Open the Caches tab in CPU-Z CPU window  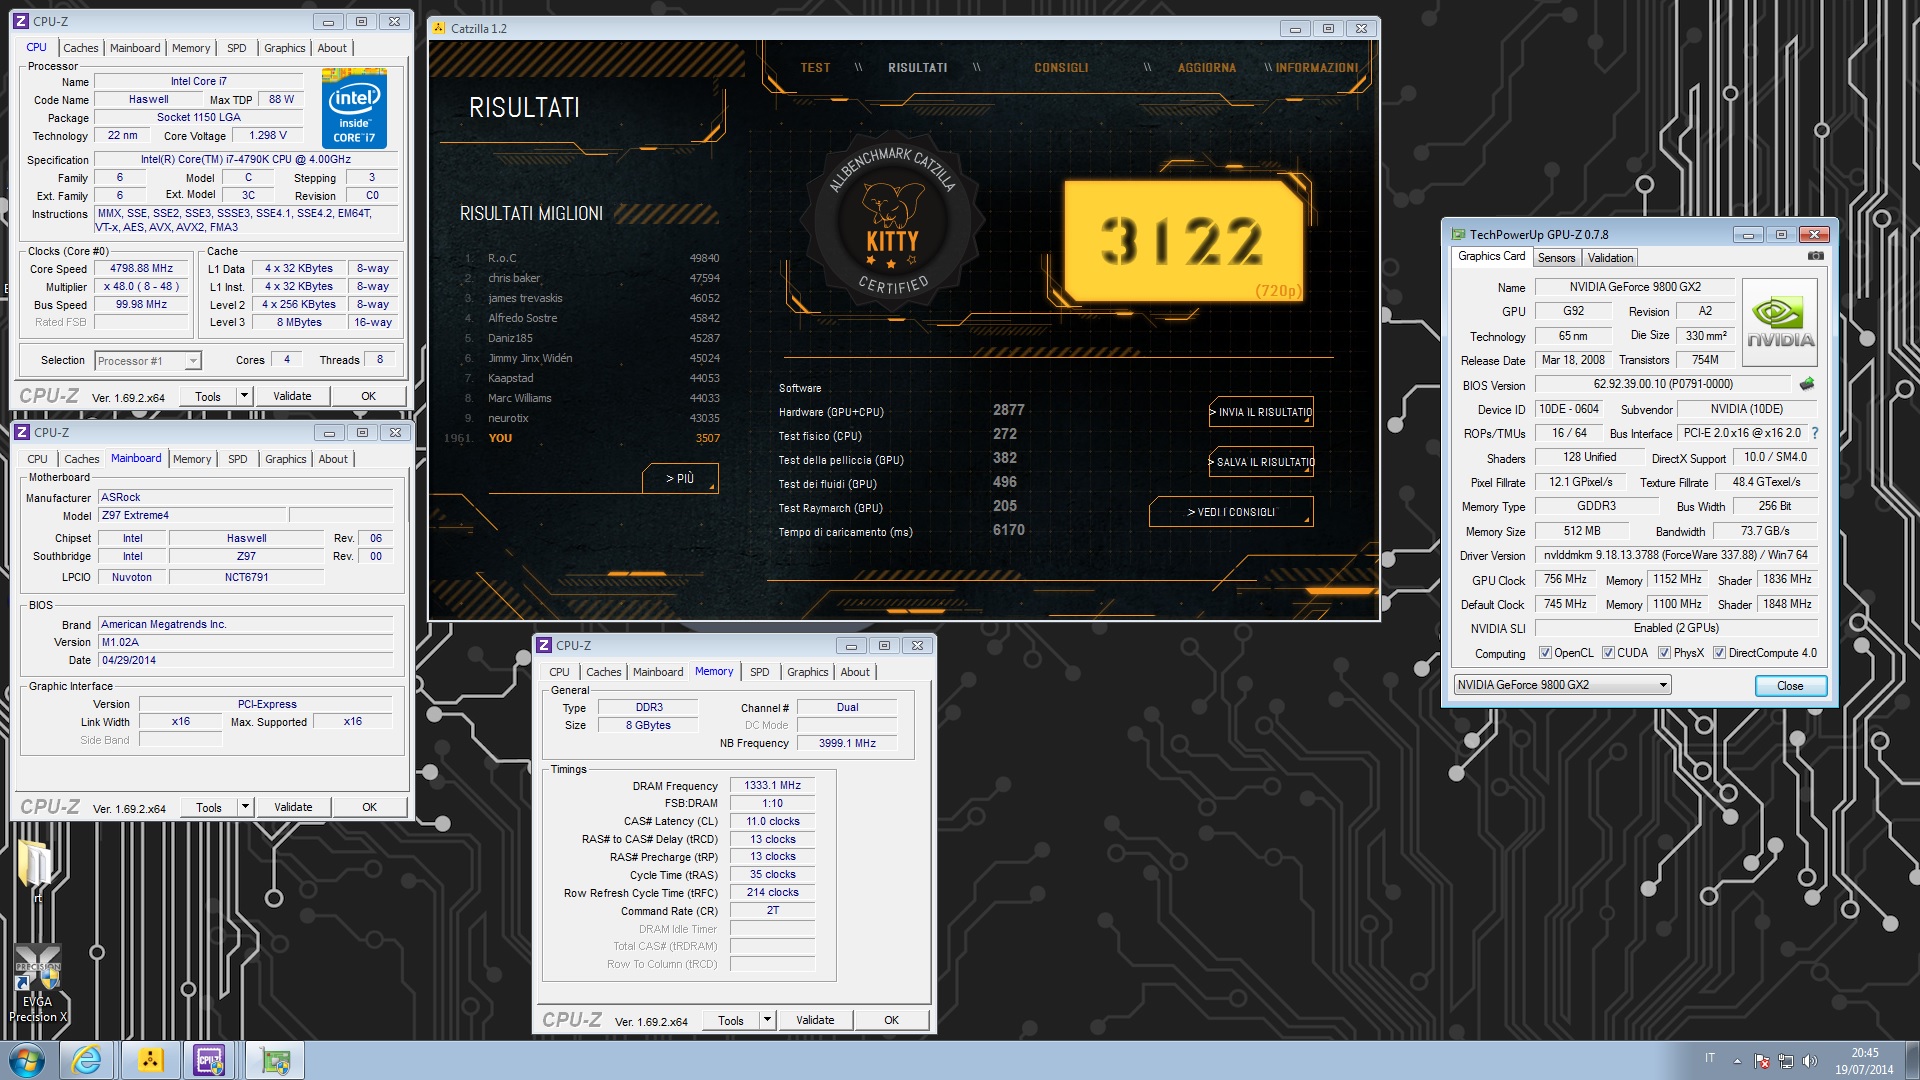point(81,48)
